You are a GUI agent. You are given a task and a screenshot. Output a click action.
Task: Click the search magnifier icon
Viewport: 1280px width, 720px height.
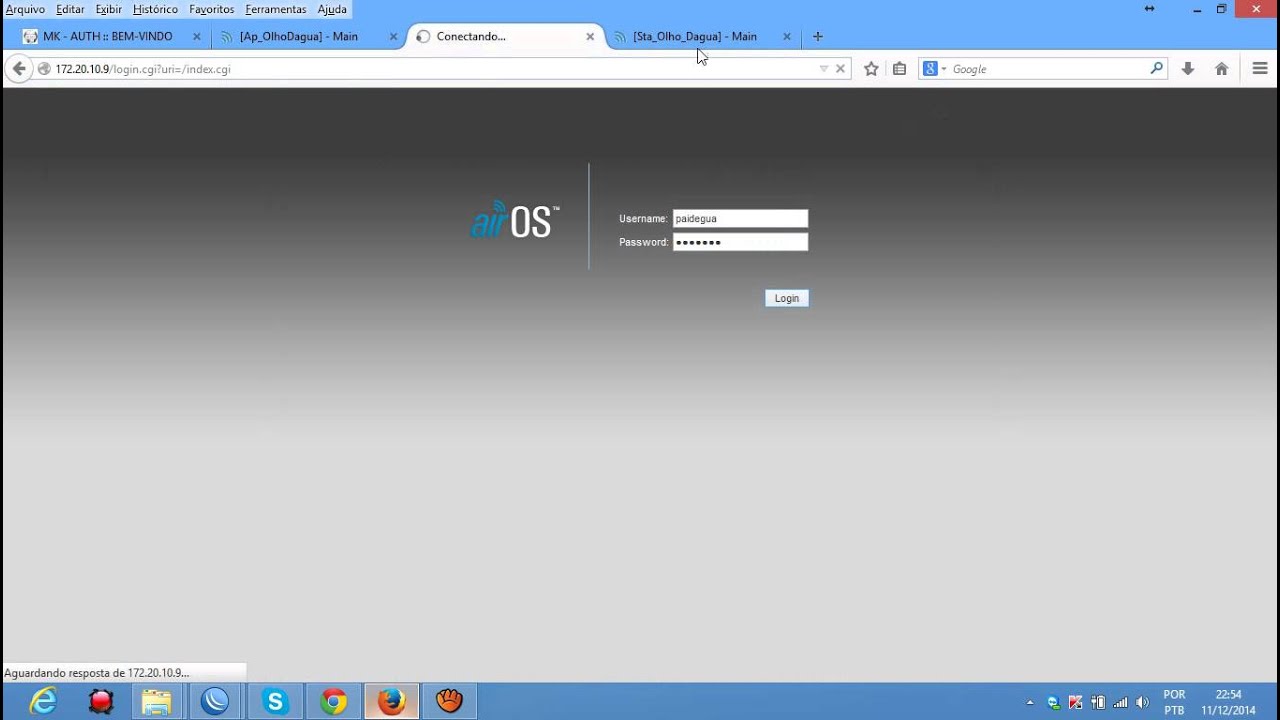(1157, 69)
